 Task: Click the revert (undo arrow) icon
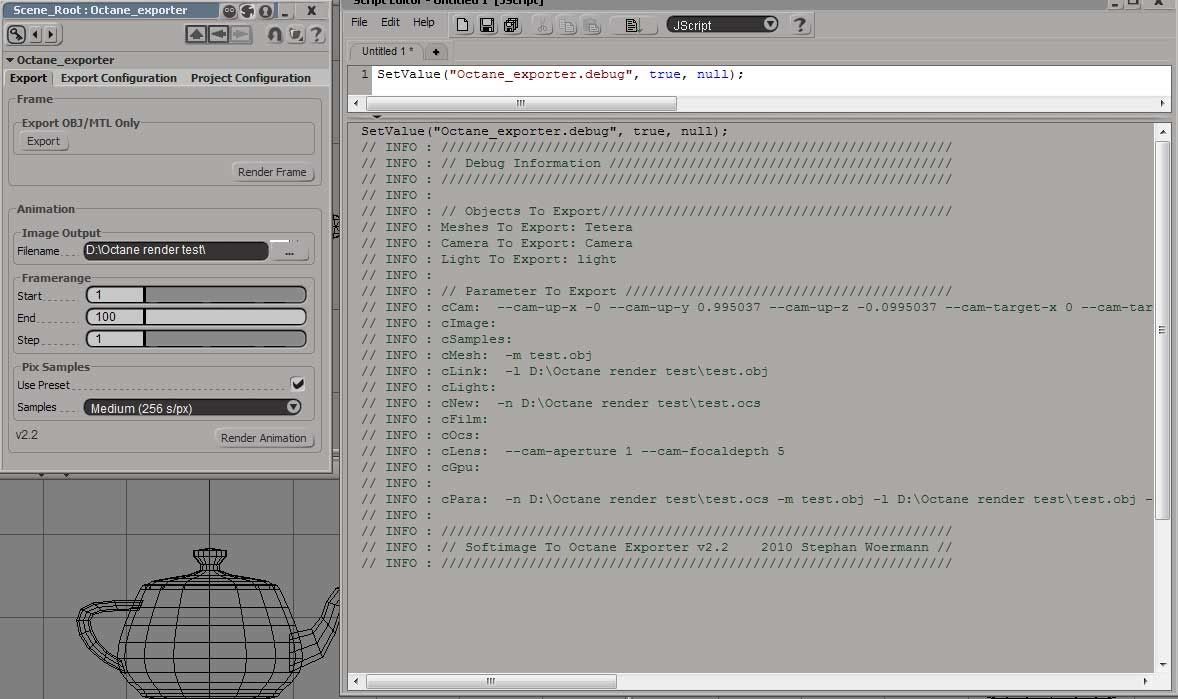275,34
